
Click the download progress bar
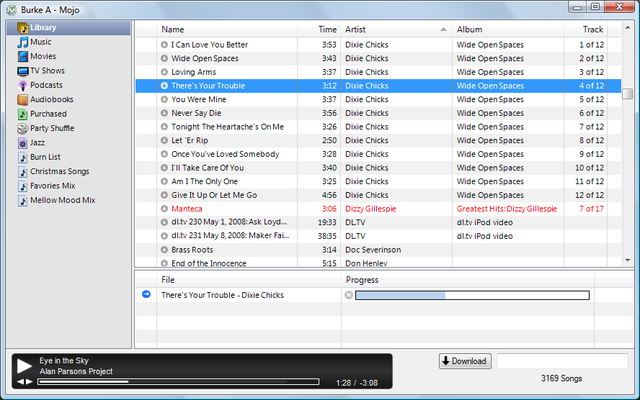[472, 295]
